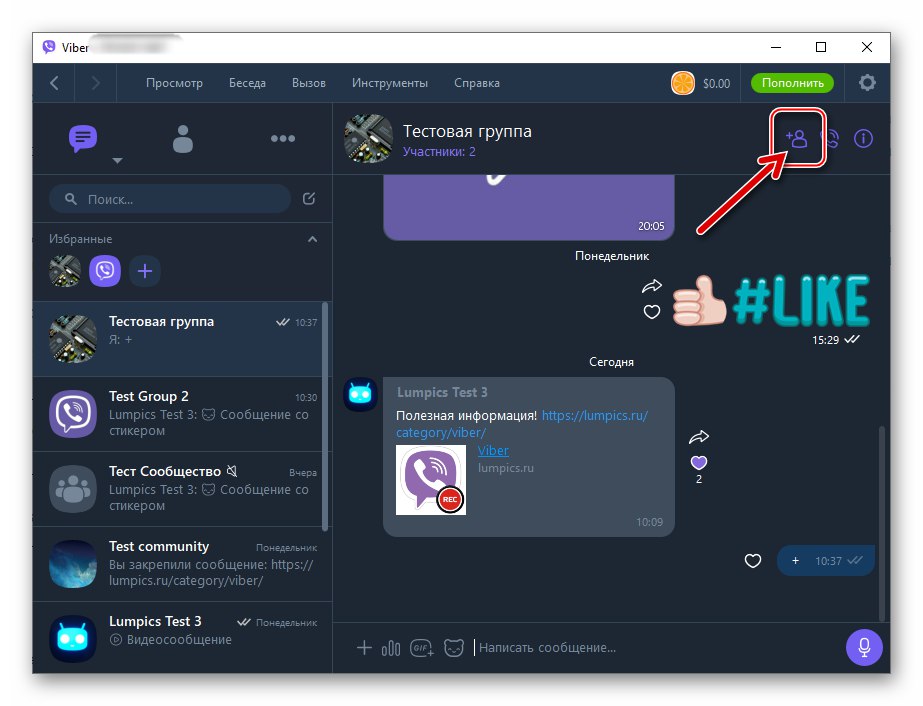Click the green Пополнить button
Screen dimensions: 923x706
click(x=792, y=83)
